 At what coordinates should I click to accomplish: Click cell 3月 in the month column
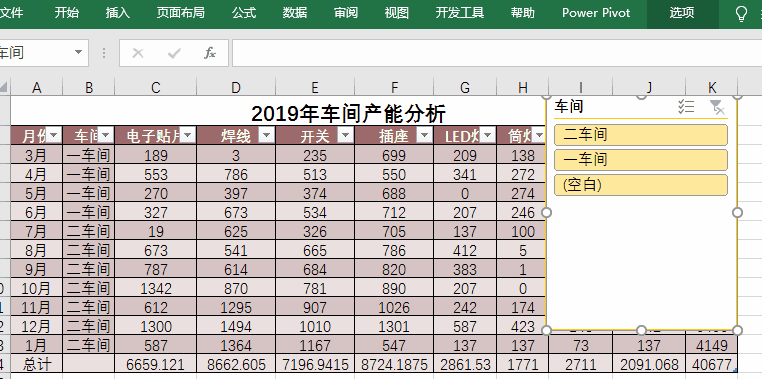(x=36, y=155)
